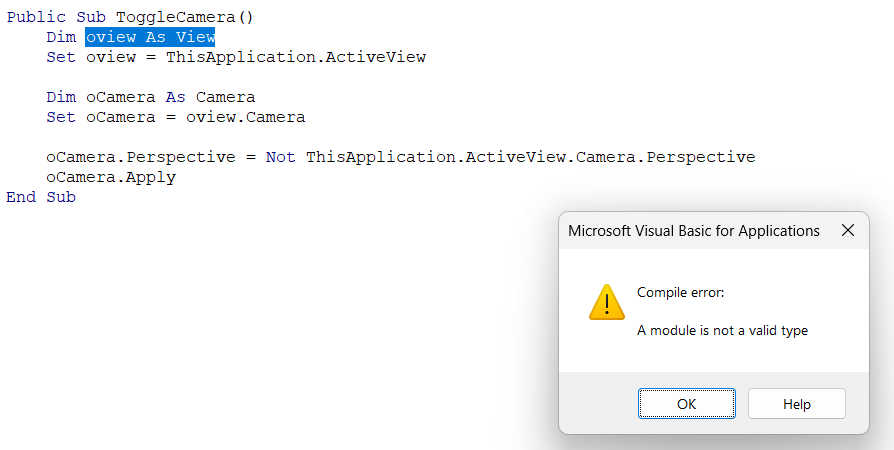
Task: Open Help for the compile error
Action: pos(797,404)
